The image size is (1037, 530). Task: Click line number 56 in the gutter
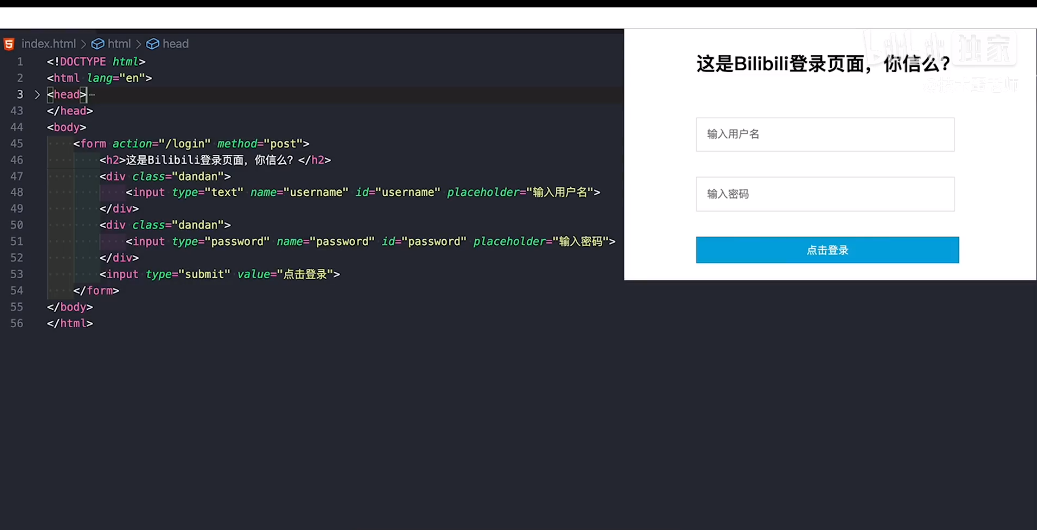click(x=17, y=324)
